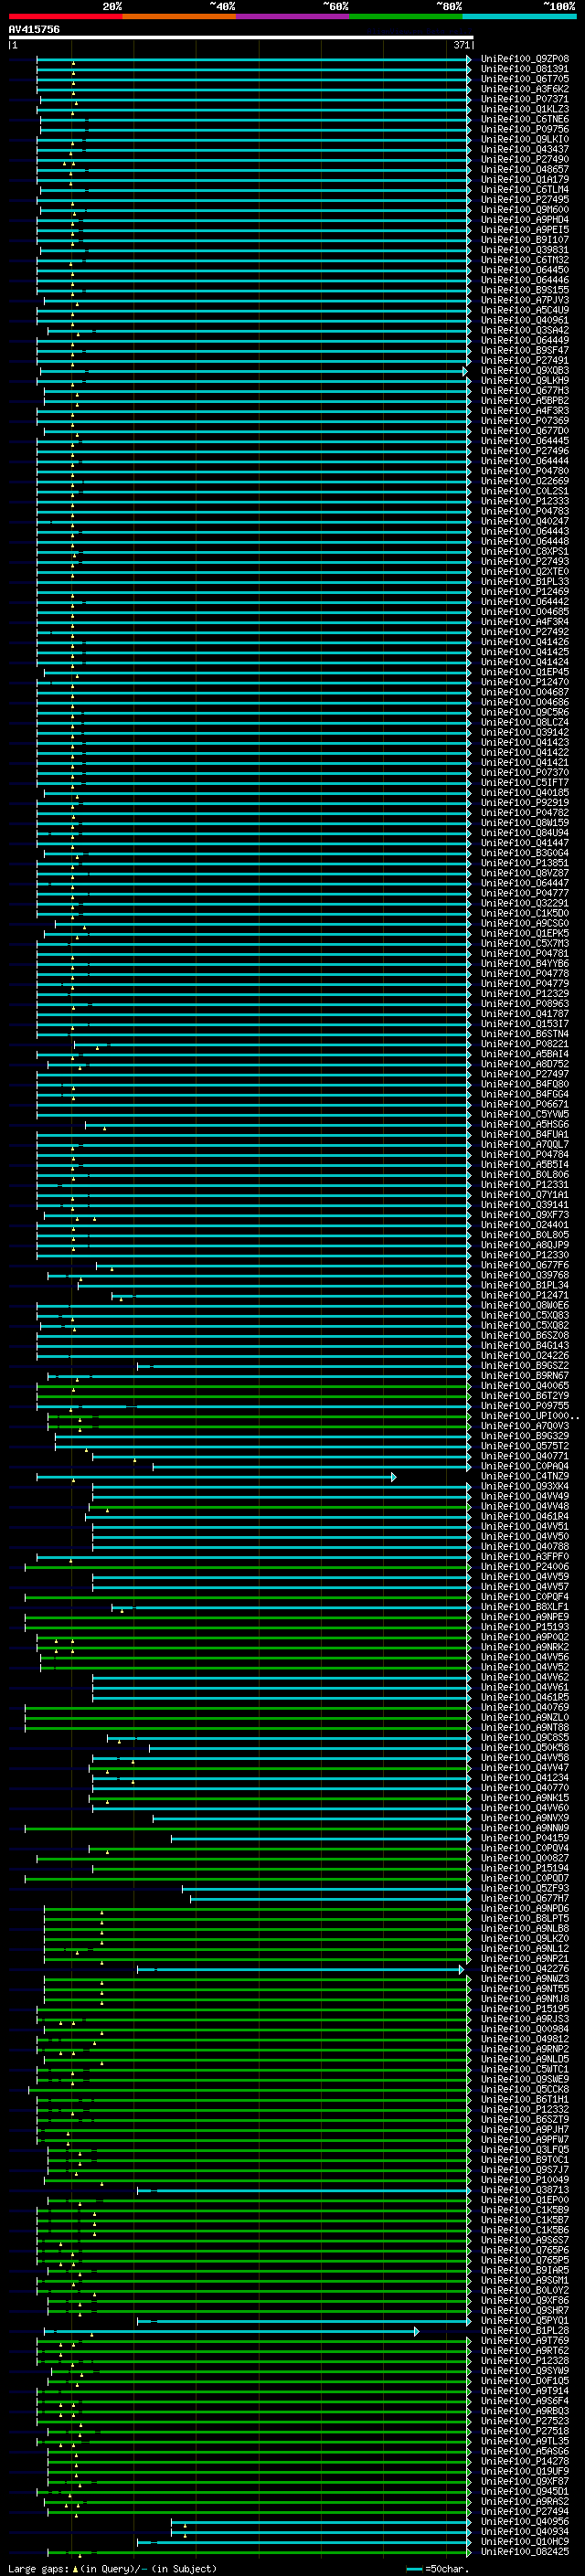Select label UniRef100_P27491
585x2576 pixels.
(x=525, y=360)
